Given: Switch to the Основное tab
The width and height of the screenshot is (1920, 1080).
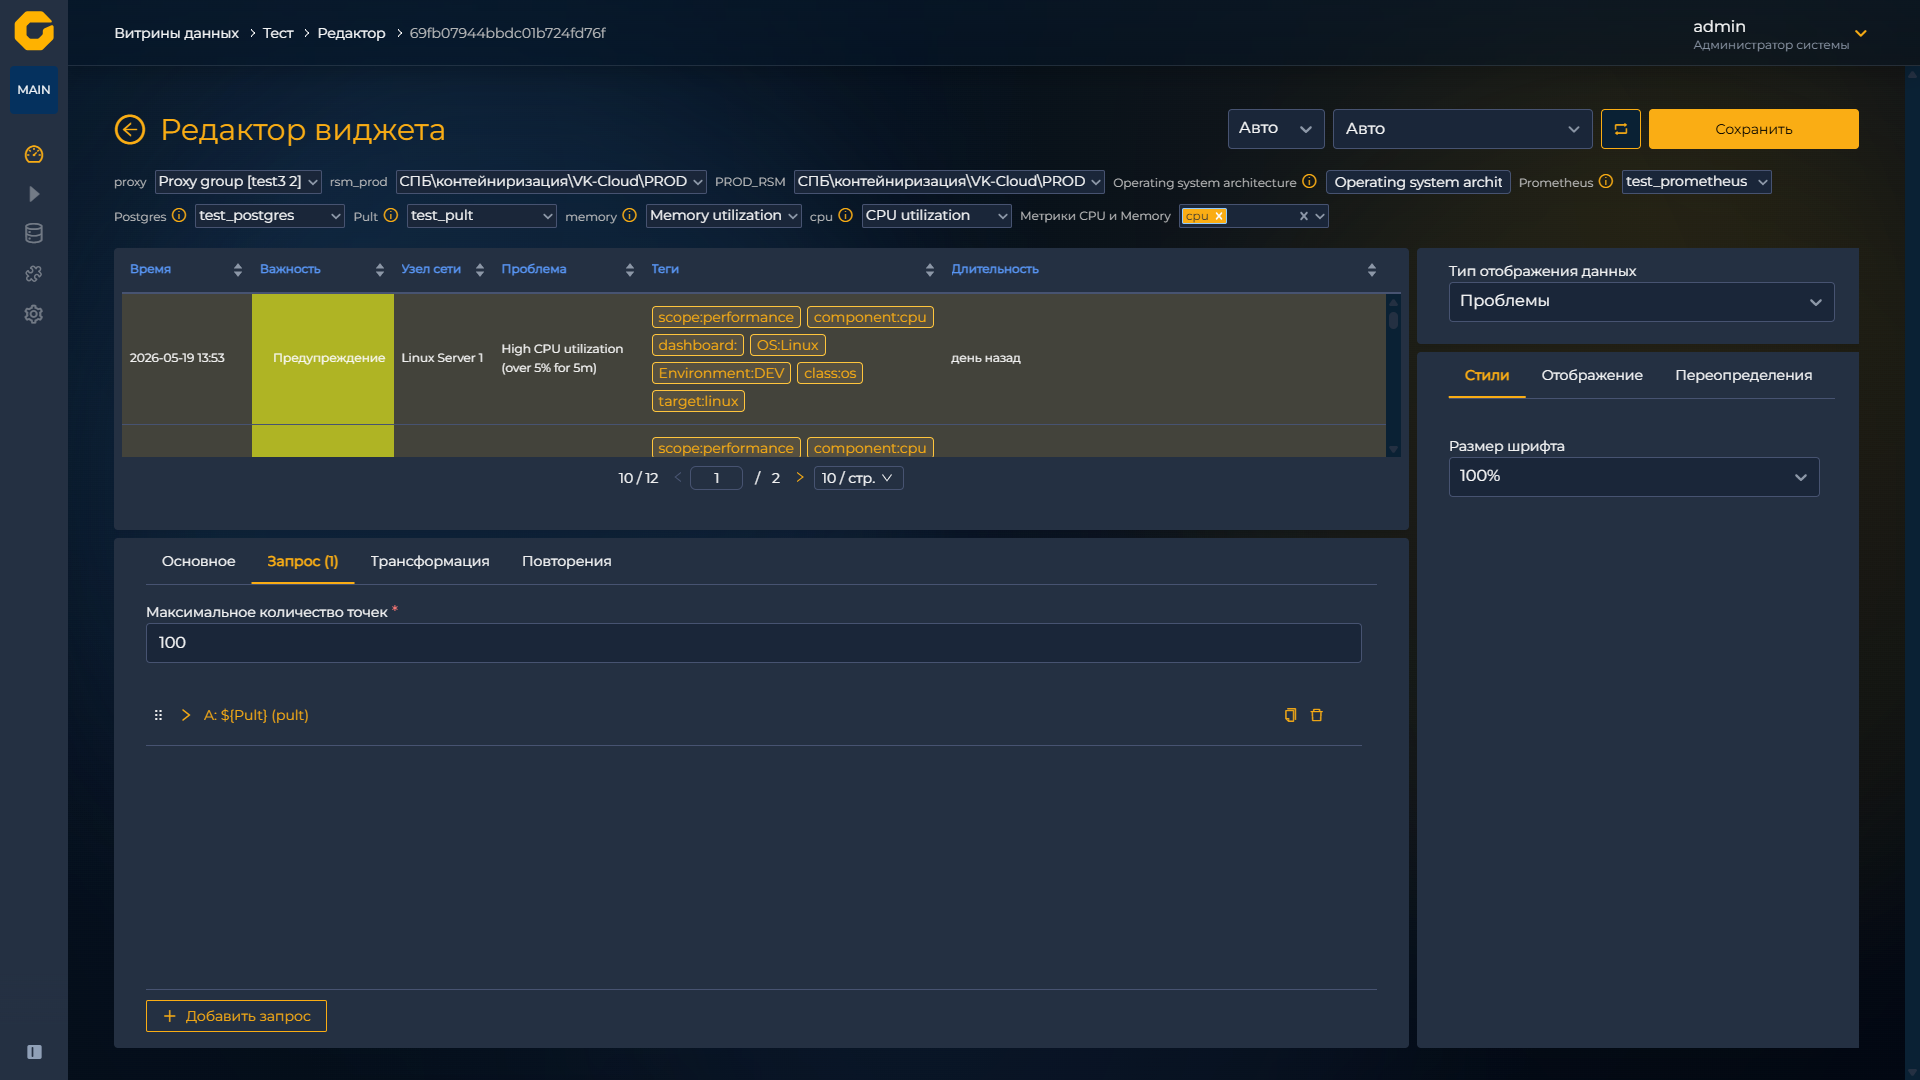Looking at the screenshot, I should [199, 561].
